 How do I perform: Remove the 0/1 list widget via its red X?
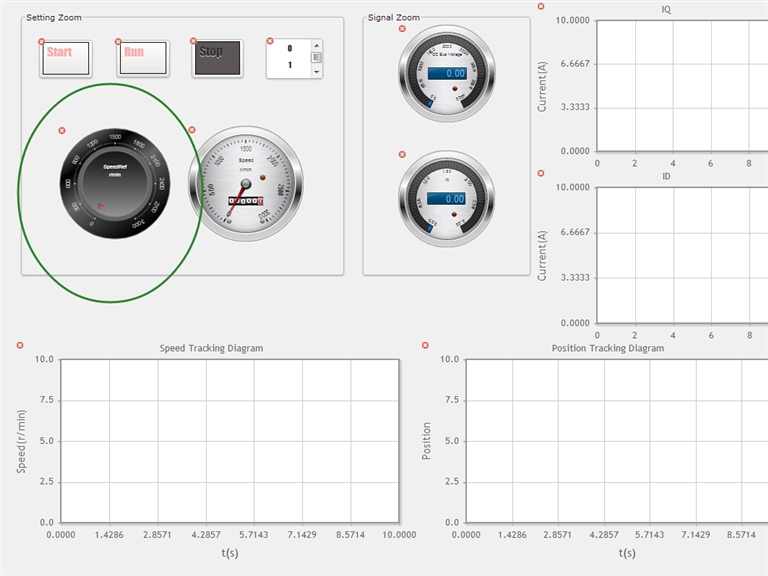pyautogui.click(x=270, y=41)
